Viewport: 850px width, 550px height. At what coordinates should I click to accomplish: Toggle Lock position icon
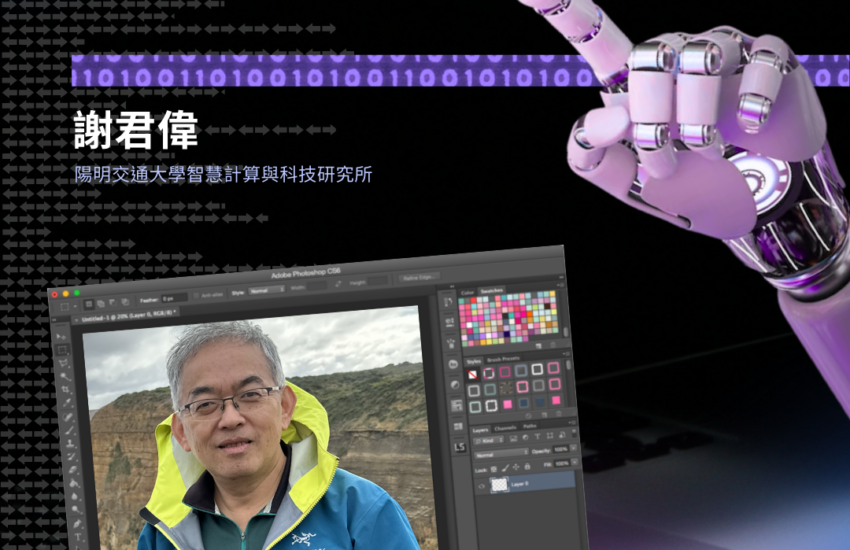pyautogui.click(x=516, y=467)
